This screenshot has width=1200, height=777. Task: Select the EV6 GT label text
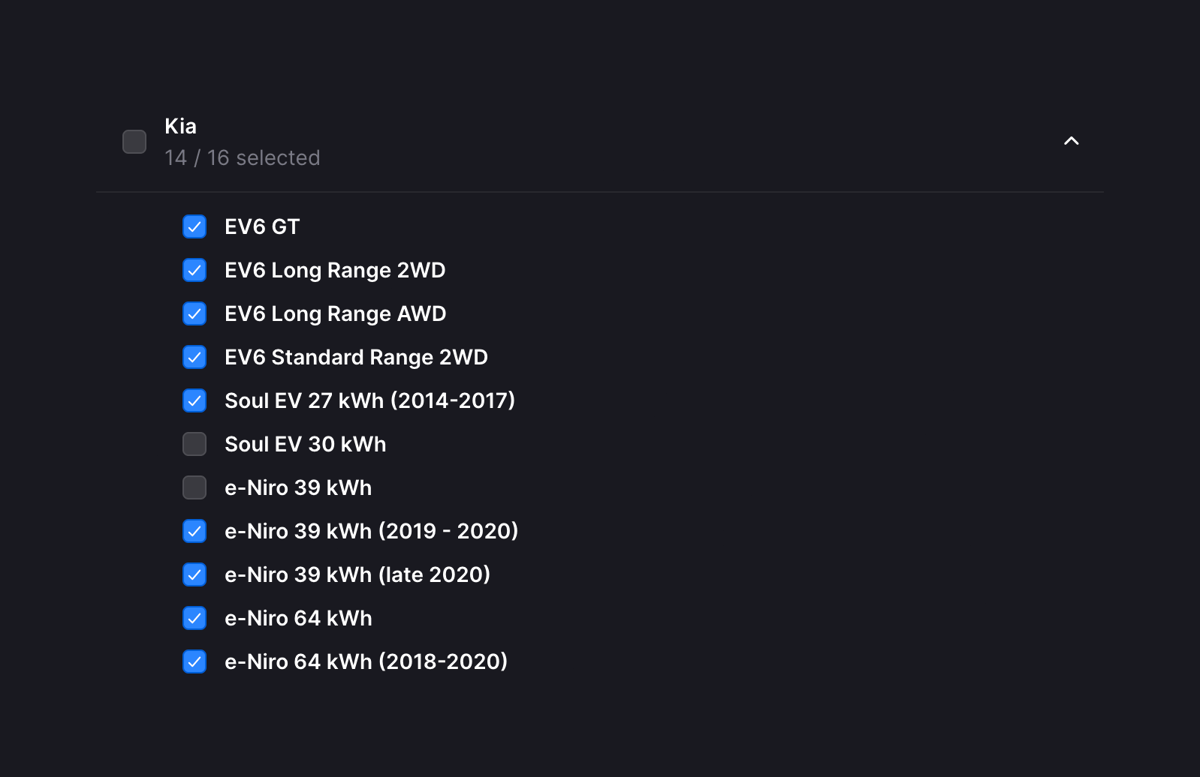click(x=260, y=227)
